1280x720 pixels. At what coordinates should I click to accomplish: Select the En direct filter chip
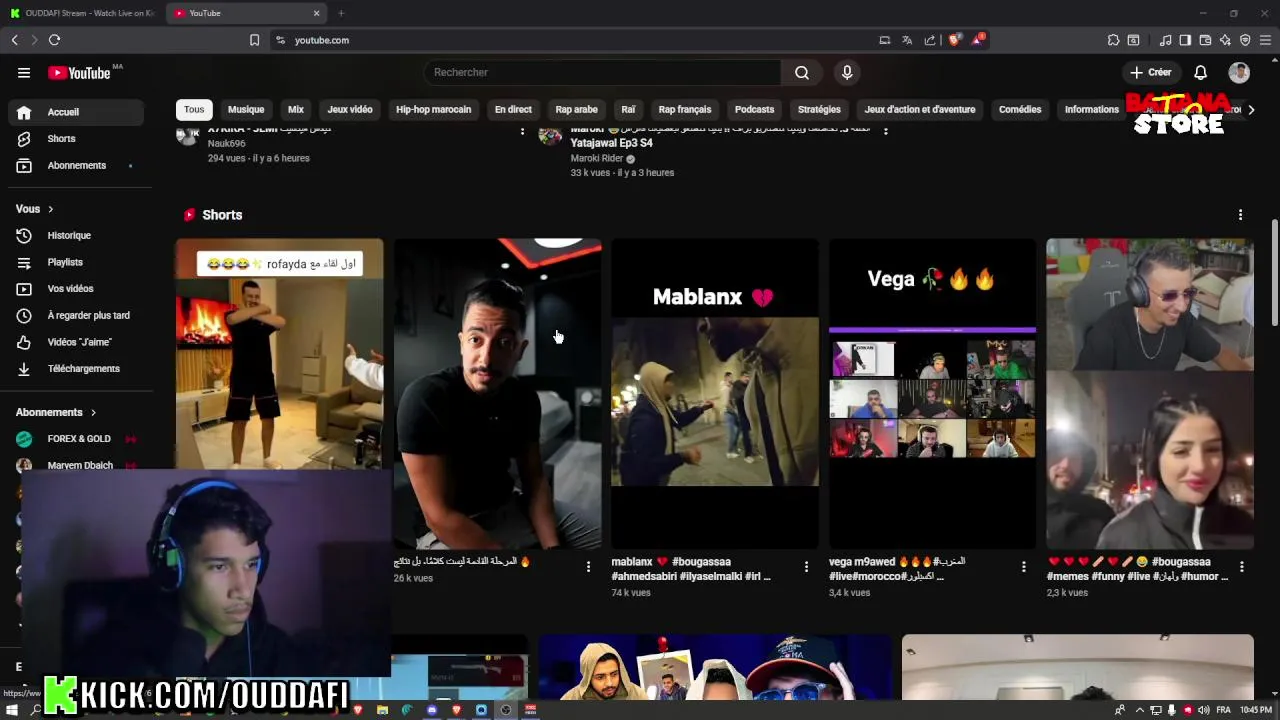513,109
